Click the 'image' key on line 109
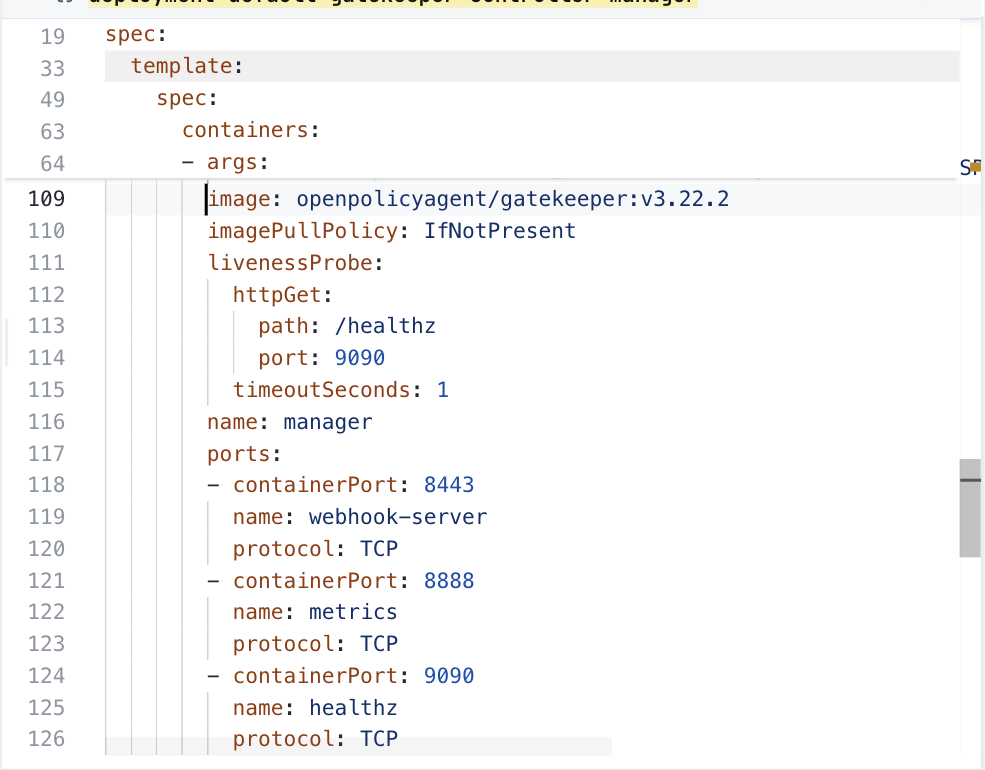Viewport: 985px width, 770px height. [x=239, y=199]
